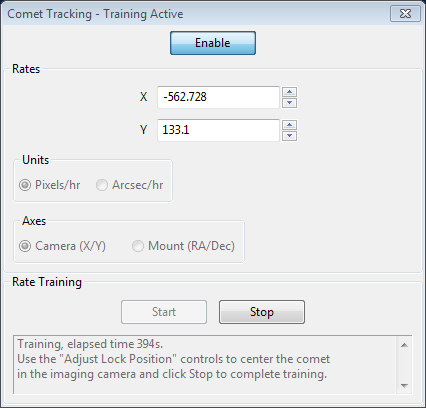The image size is (426, 408).
Task: Click the status box scrollbar track
Action: coord(404,365)
